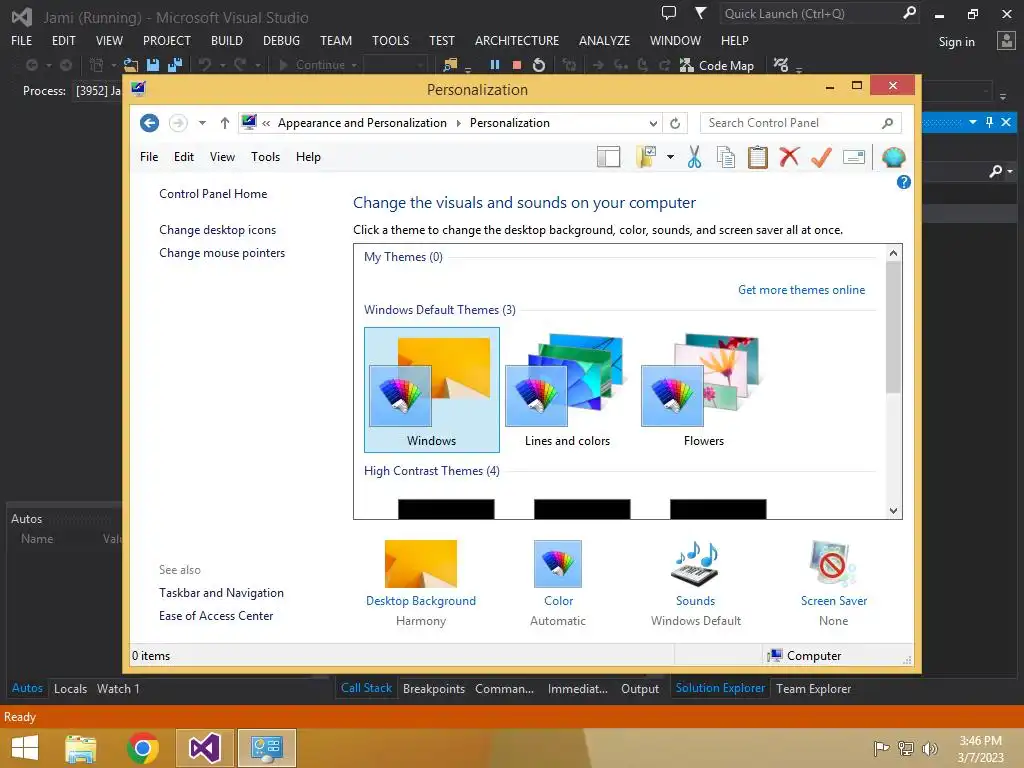
Task: Refresh the Personalization address bar
Action: point(675,123)
